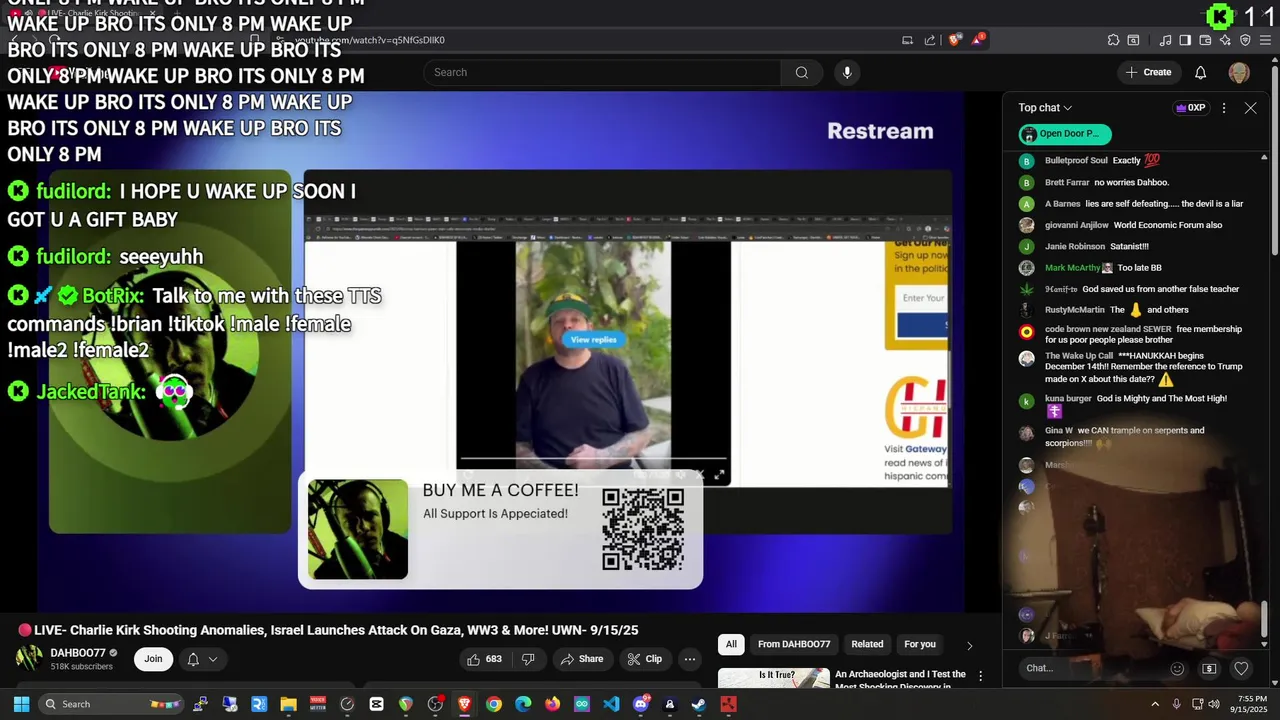Click the Create button
The width and height of the screenshot is (1280, 720).
pos(1148,72)
